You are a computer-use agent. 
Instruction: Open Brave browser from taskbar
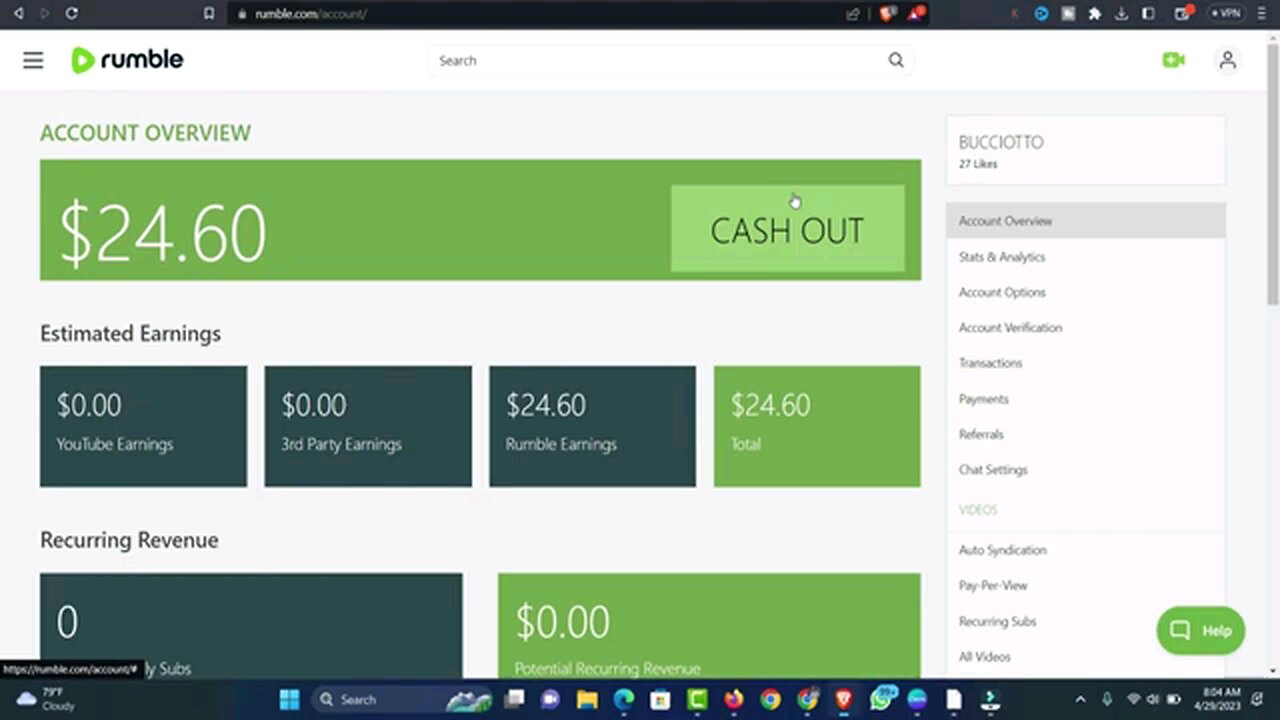[843, 699]
